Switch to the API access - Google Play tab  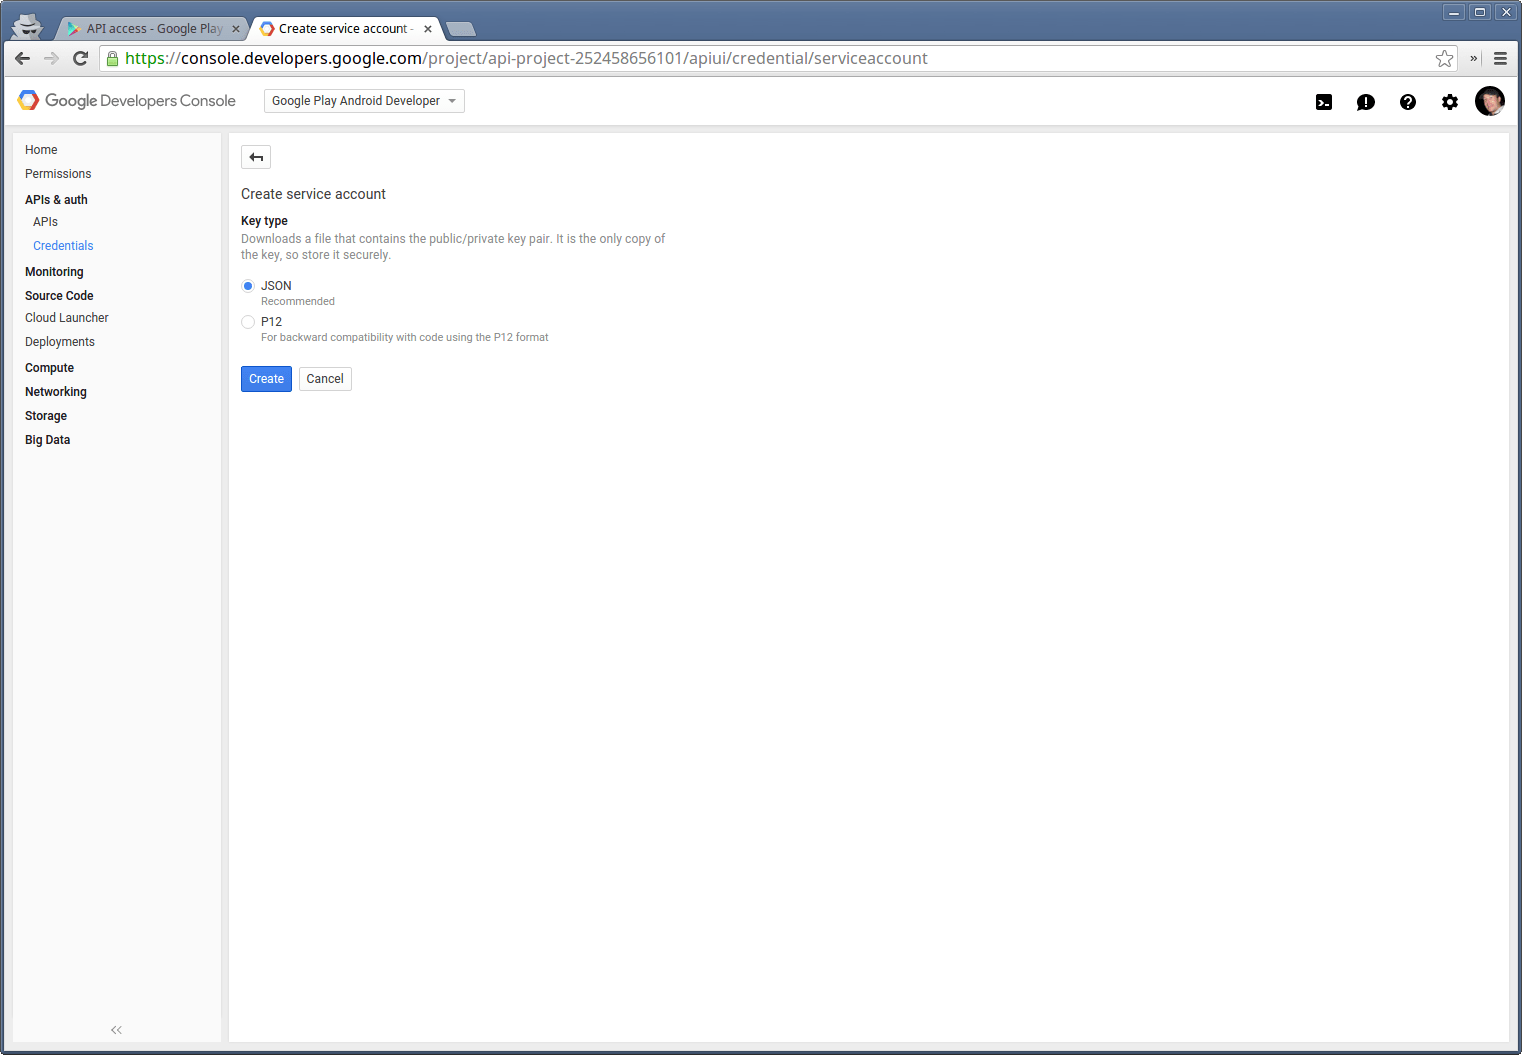(x=154, y=29)
